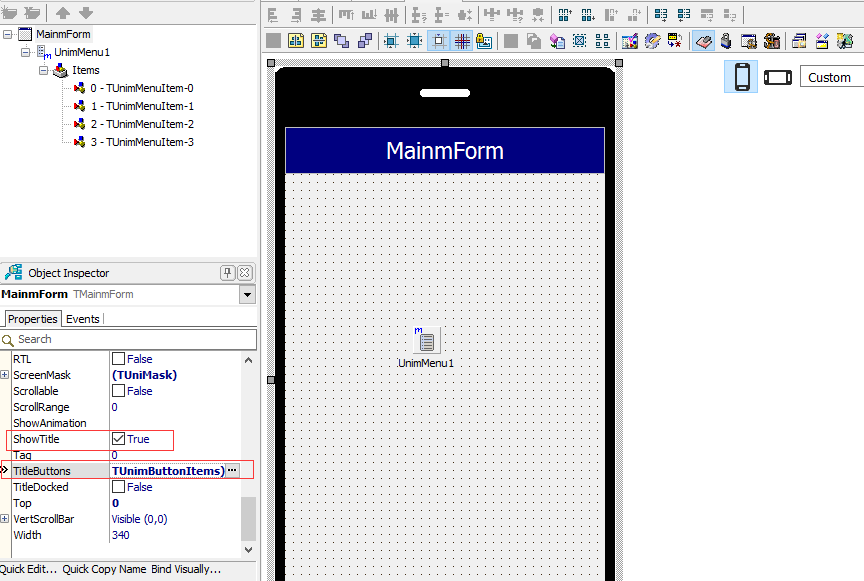Open the MainmForm component selector dropdown
864x581 pixels.
click(247, 294)
